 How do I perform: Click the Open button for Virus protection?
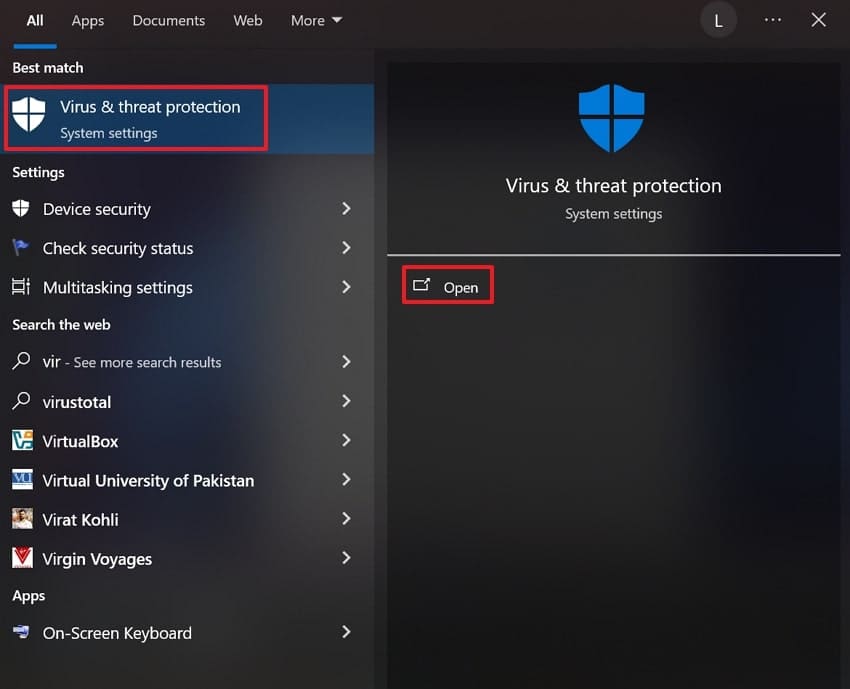tap(447, 285)
